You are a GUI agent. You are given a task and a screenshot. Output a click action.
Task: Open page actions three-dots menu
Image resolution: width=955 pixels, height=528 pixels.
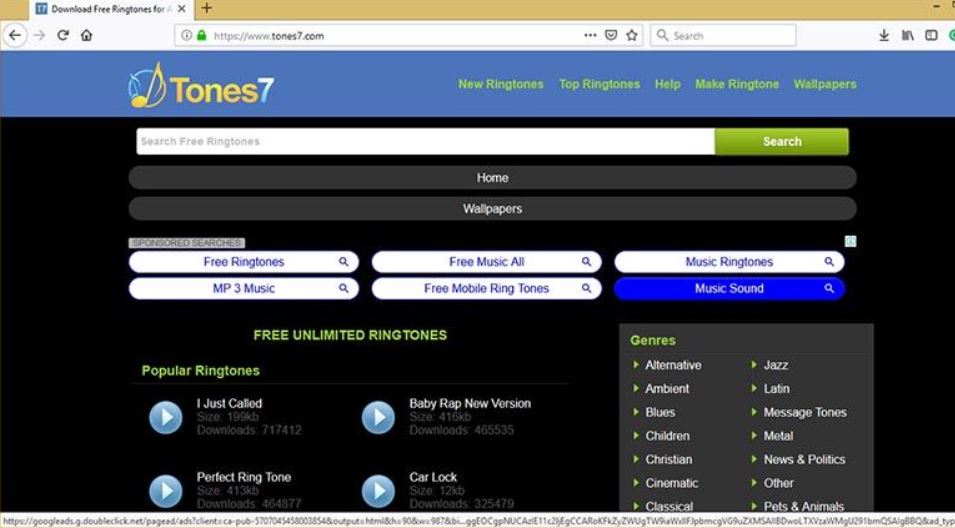[590, 35]
